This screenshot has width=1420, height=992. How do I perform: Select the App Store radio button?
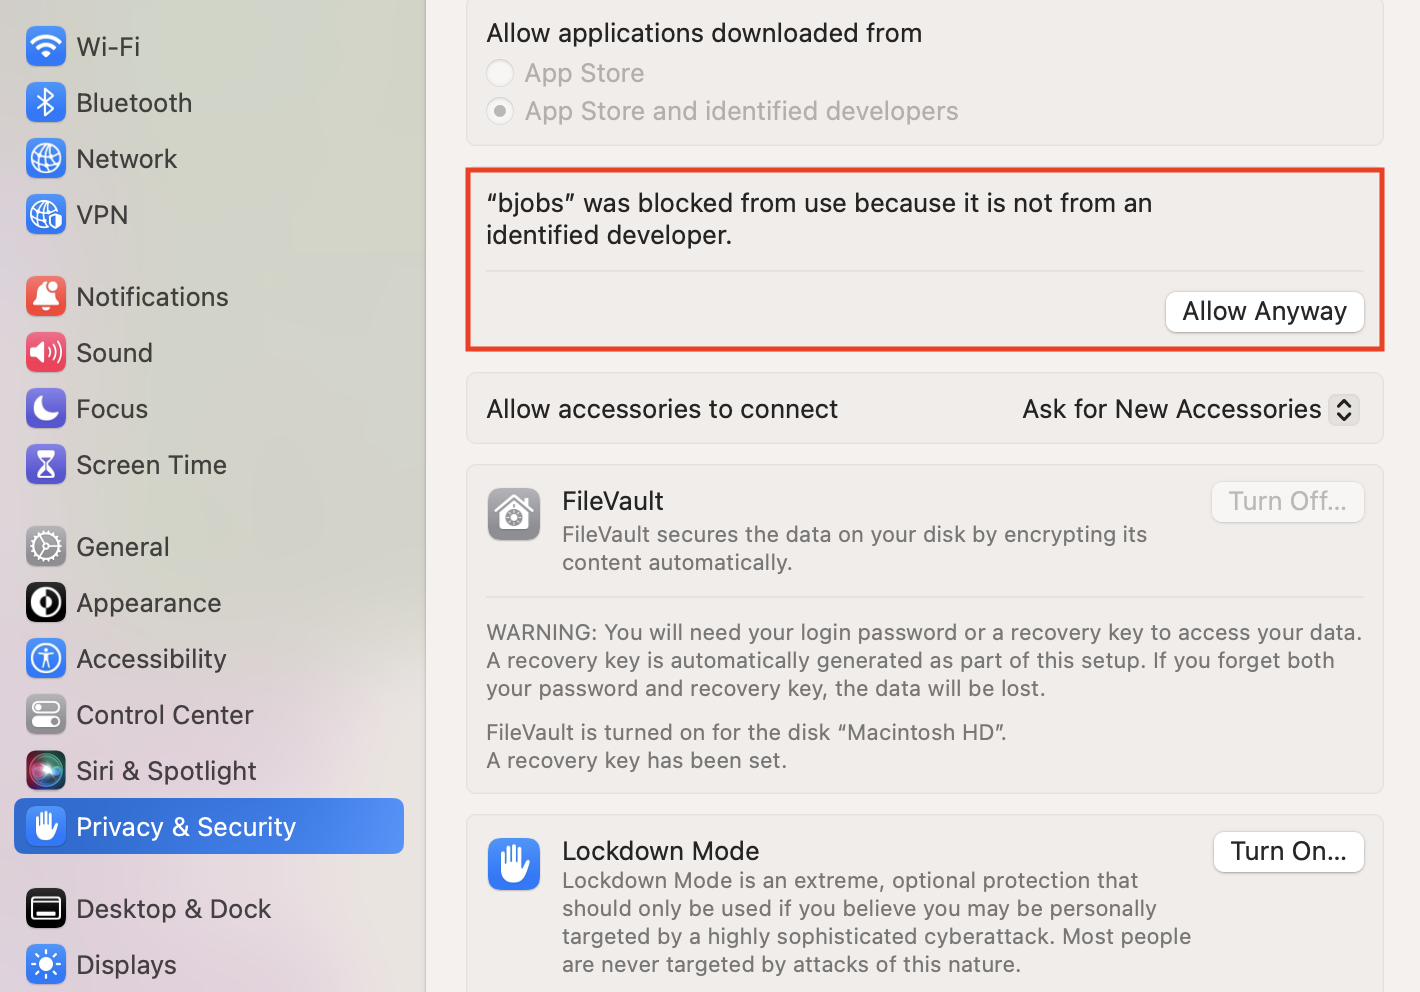click(x=500, y=73)
